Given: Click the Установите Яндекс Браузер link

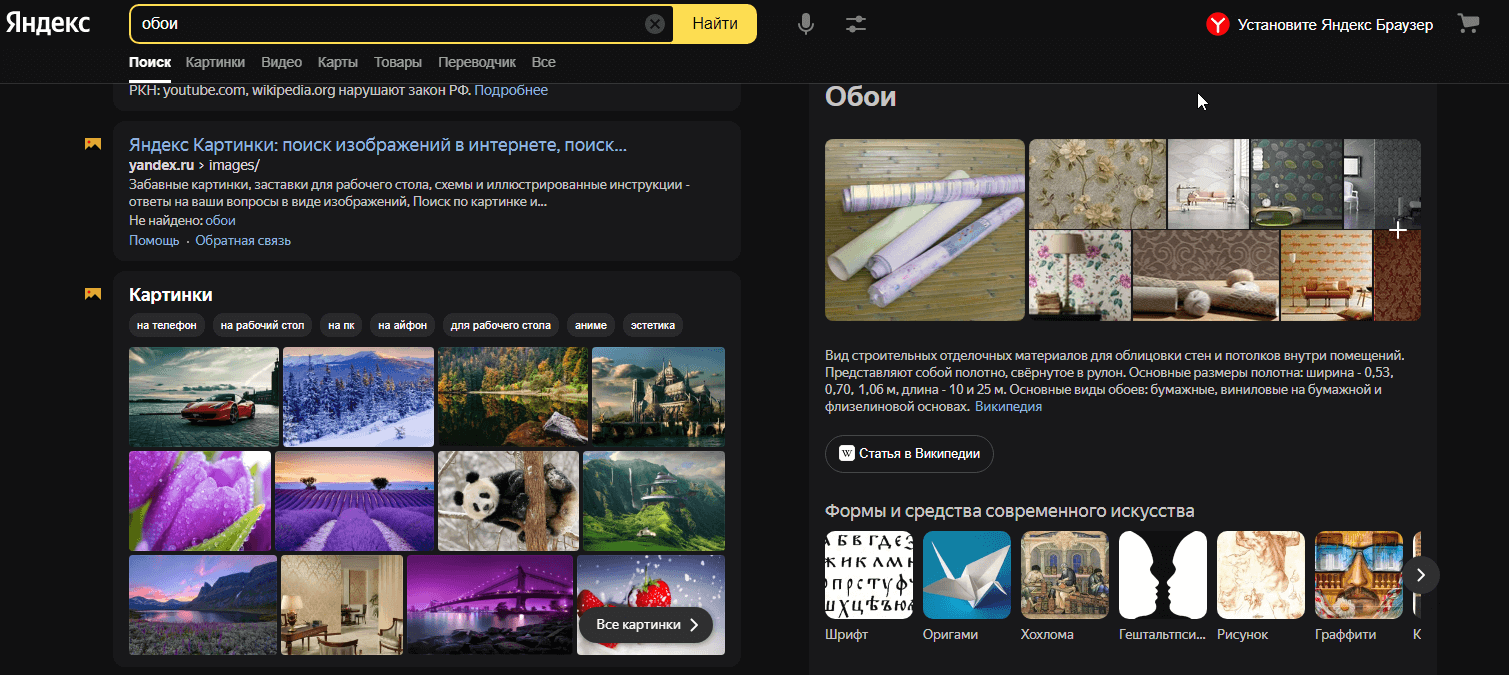Looking at the screenshot, I should click(1335, 24).
